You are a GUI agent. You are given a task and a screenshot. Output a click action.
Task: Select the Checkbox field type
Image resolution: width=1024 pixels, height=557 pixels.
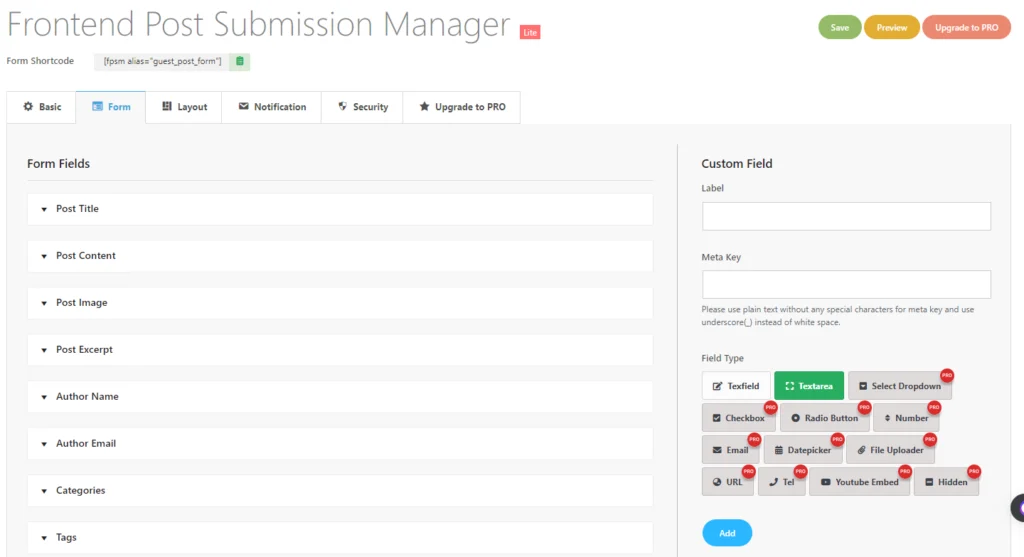click(738, 418)
